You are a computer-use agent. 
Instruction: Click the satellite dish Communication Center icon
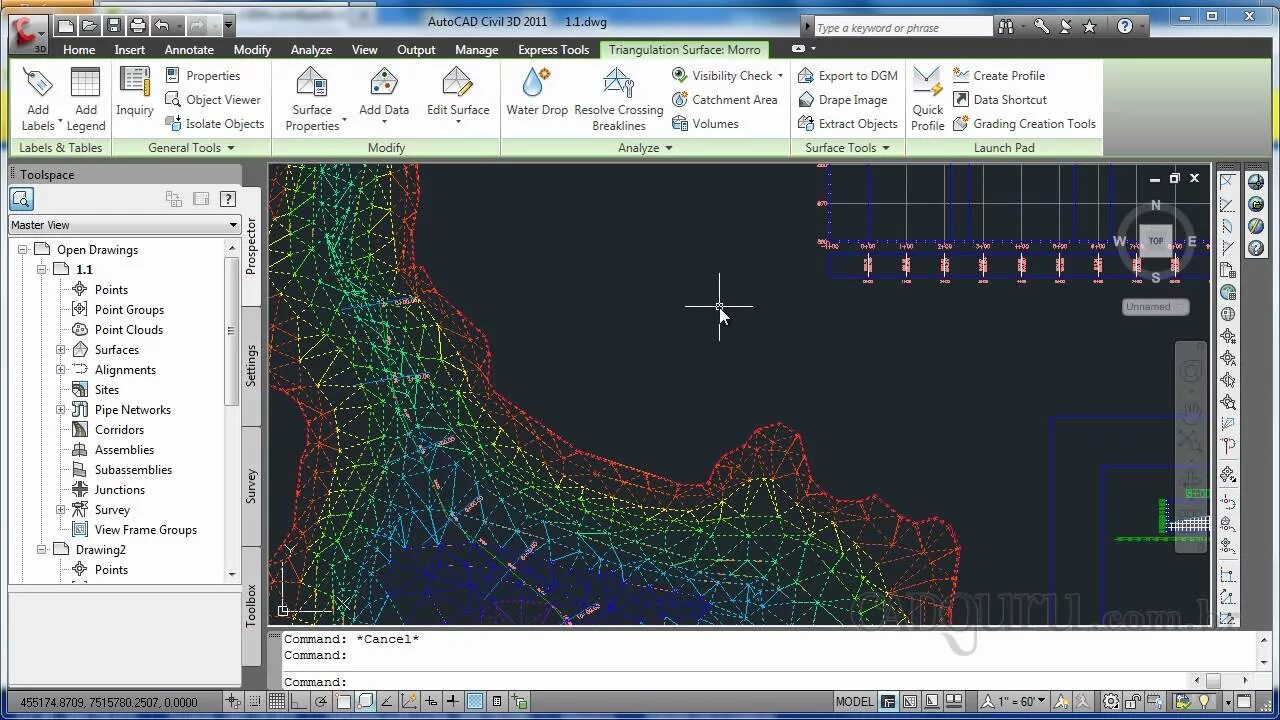[x=1066, y=27]
